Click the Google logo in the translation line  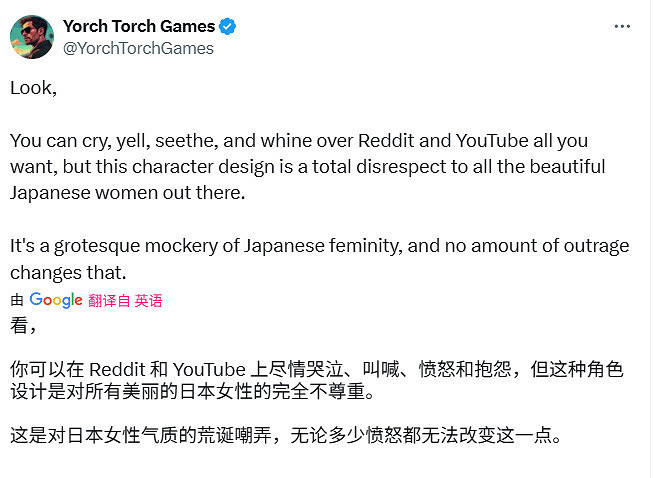pyautogui.click(x=55, y=300)
